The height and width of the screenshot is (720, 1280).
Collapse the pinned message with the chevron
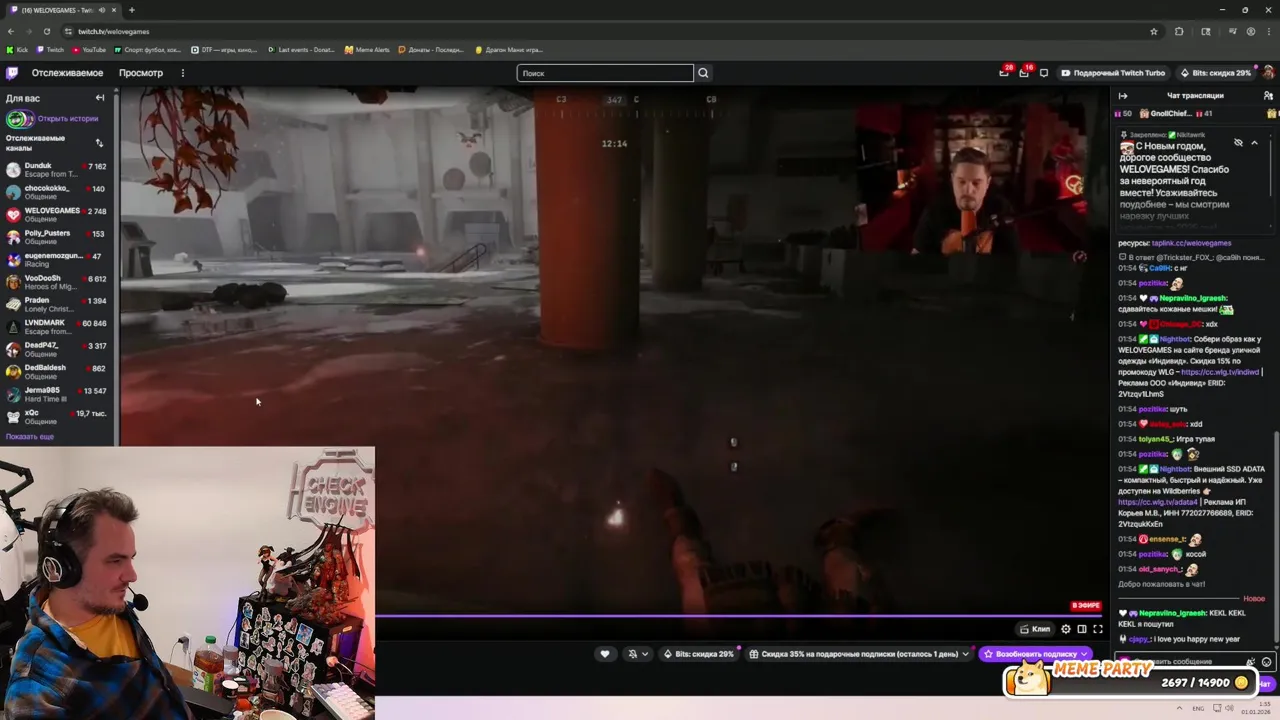[x=1254, y=143]
